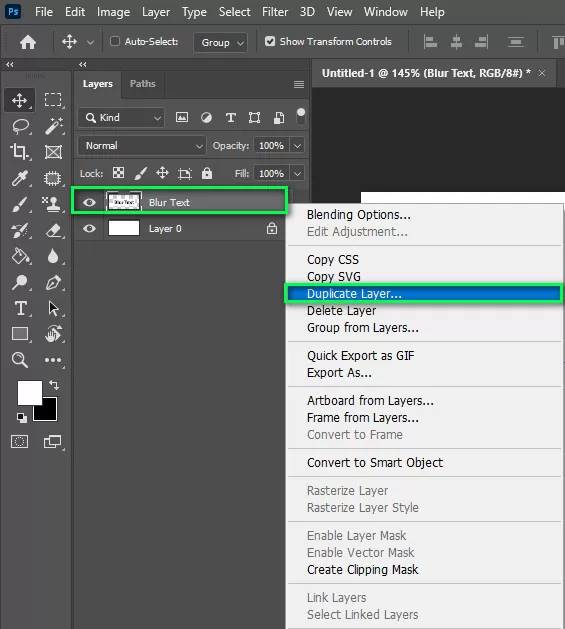This screenshot has width=565, height=629.
Task: Toggle filter for type layers
Action: point(231,118)
